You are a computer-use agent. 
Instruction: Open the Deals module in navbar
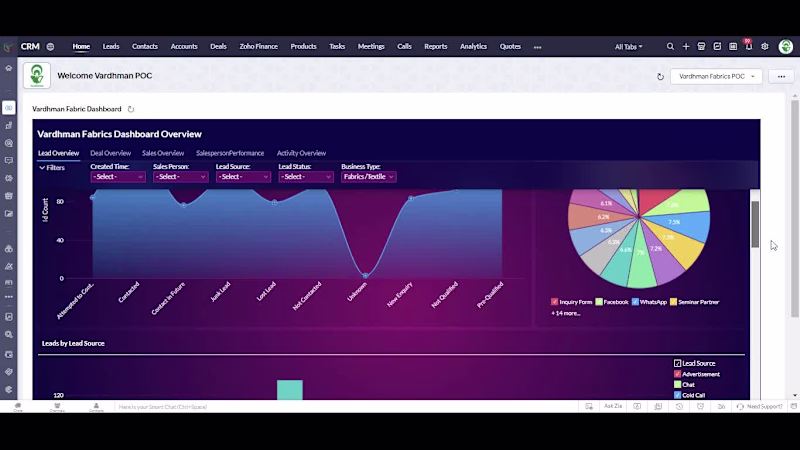218,46
